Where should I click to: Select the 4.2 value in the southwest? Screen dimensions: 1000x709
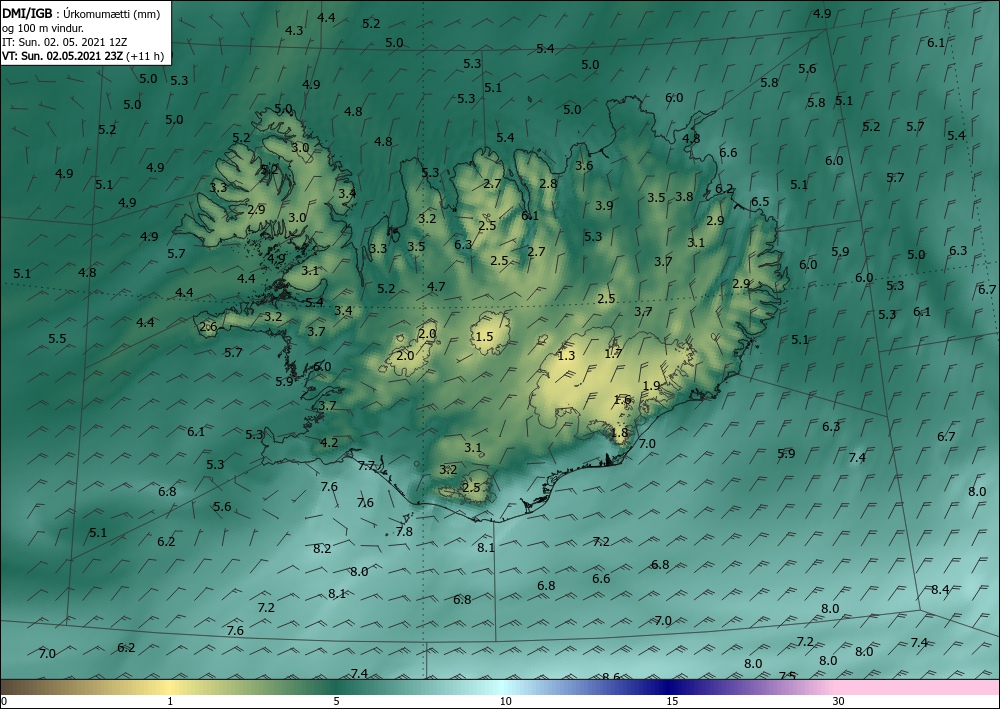[x=329, y=442]
